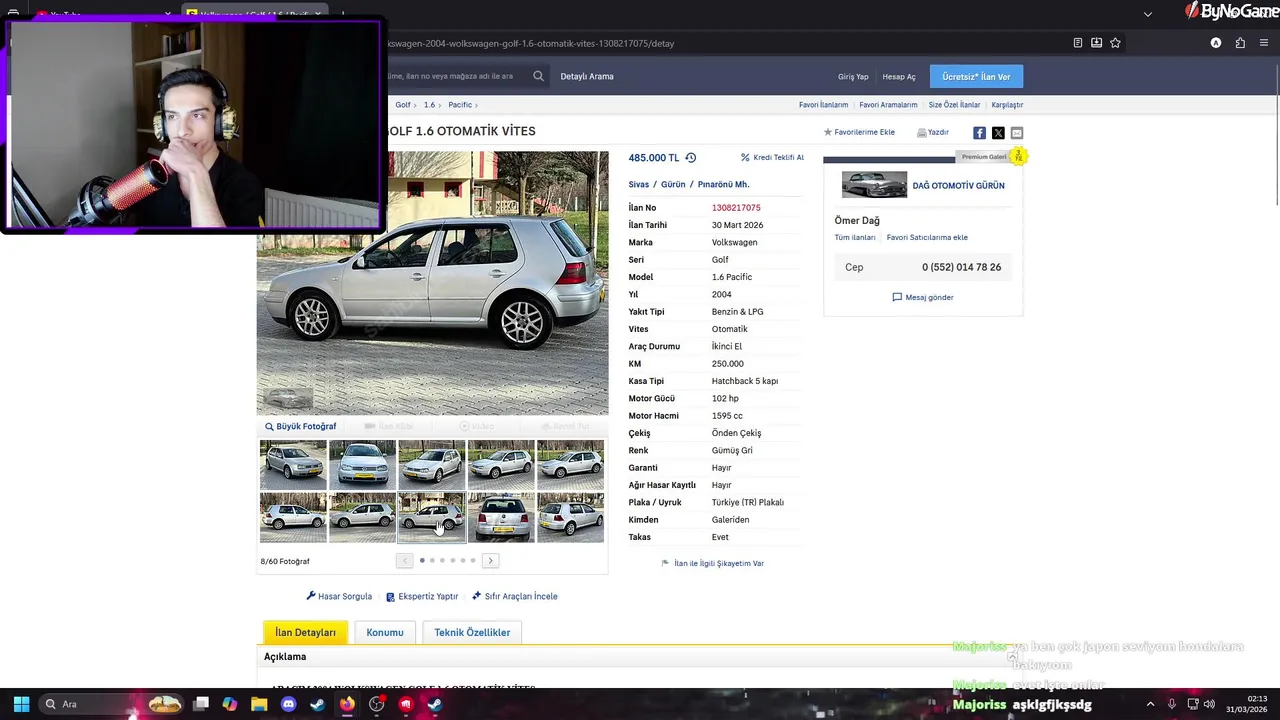Click the site search input field

[x=455, y=76]
